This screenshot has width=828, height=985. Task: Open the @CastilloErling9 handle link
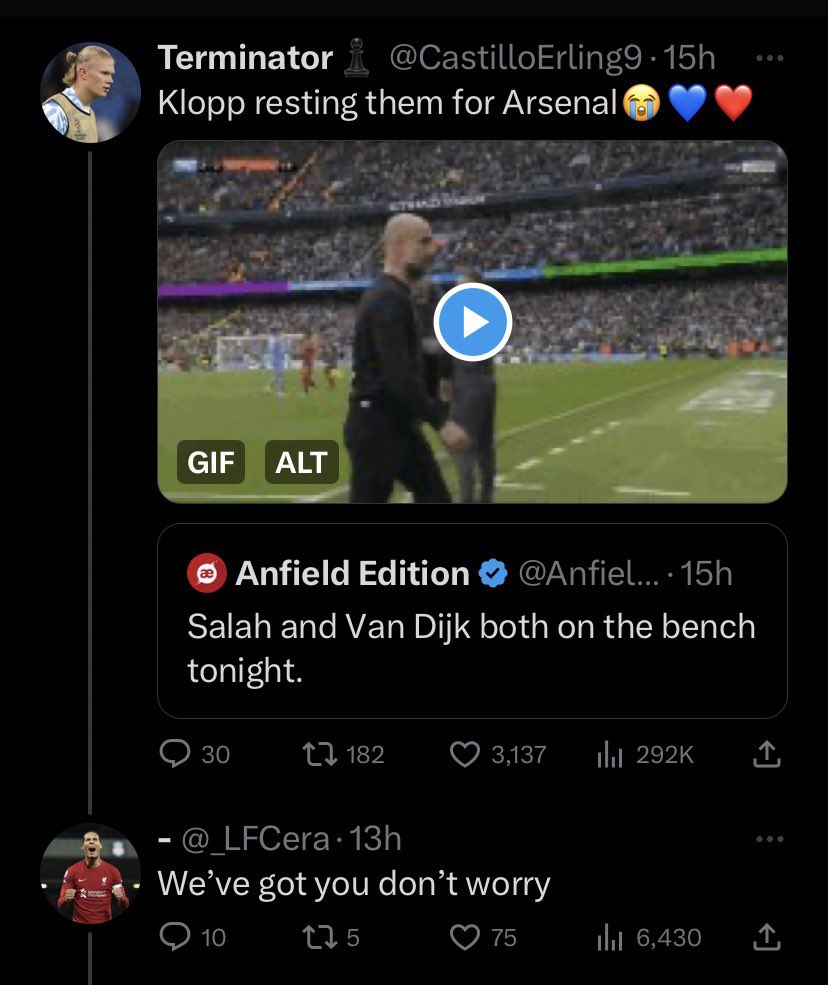click(x=514, y=58)
